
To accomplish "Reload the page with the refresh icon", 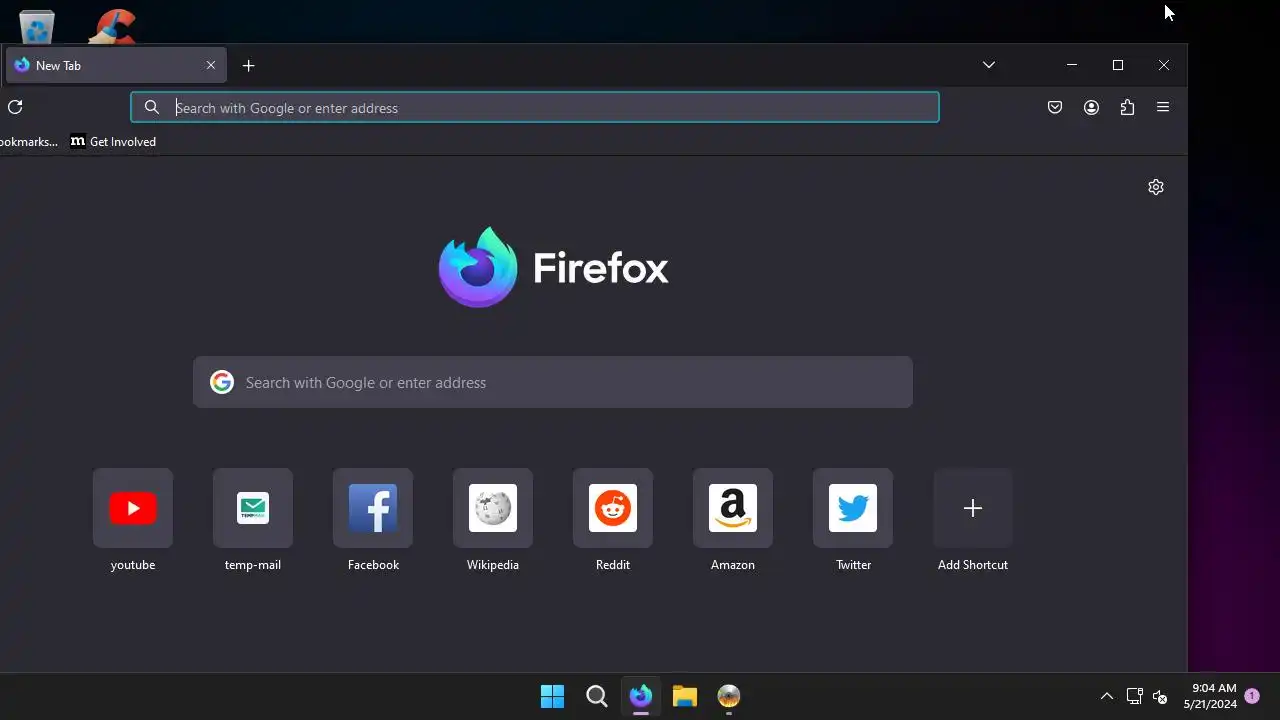I will [15, 107].
